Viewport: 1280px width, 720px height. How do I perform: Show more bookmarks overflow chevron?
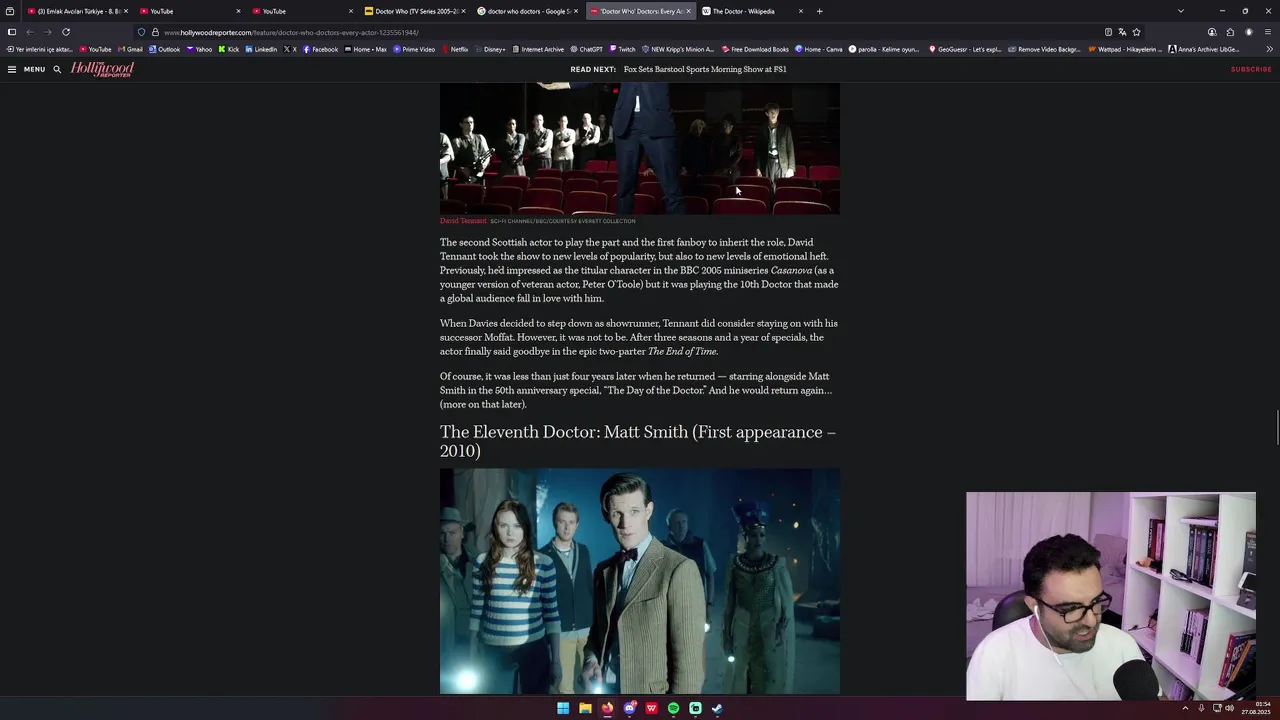click(1269, 49)
